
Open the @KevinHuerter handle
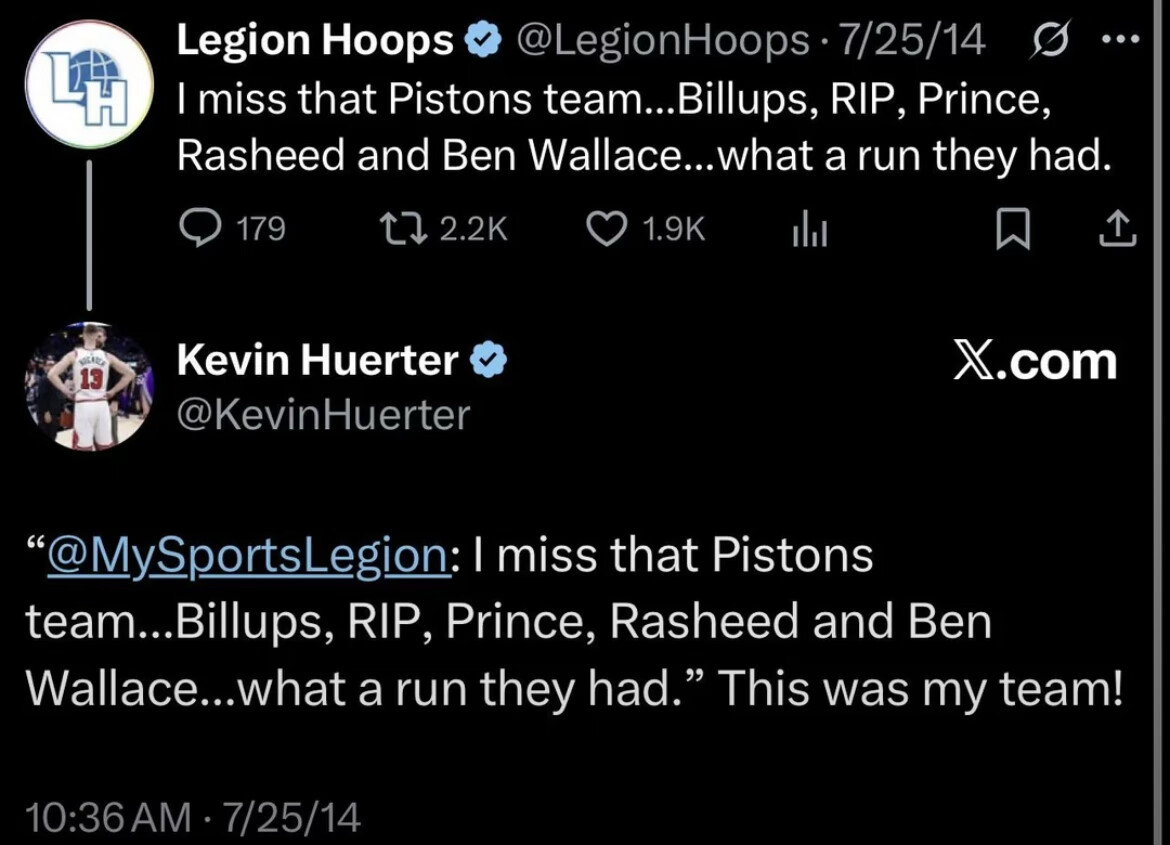323,414
